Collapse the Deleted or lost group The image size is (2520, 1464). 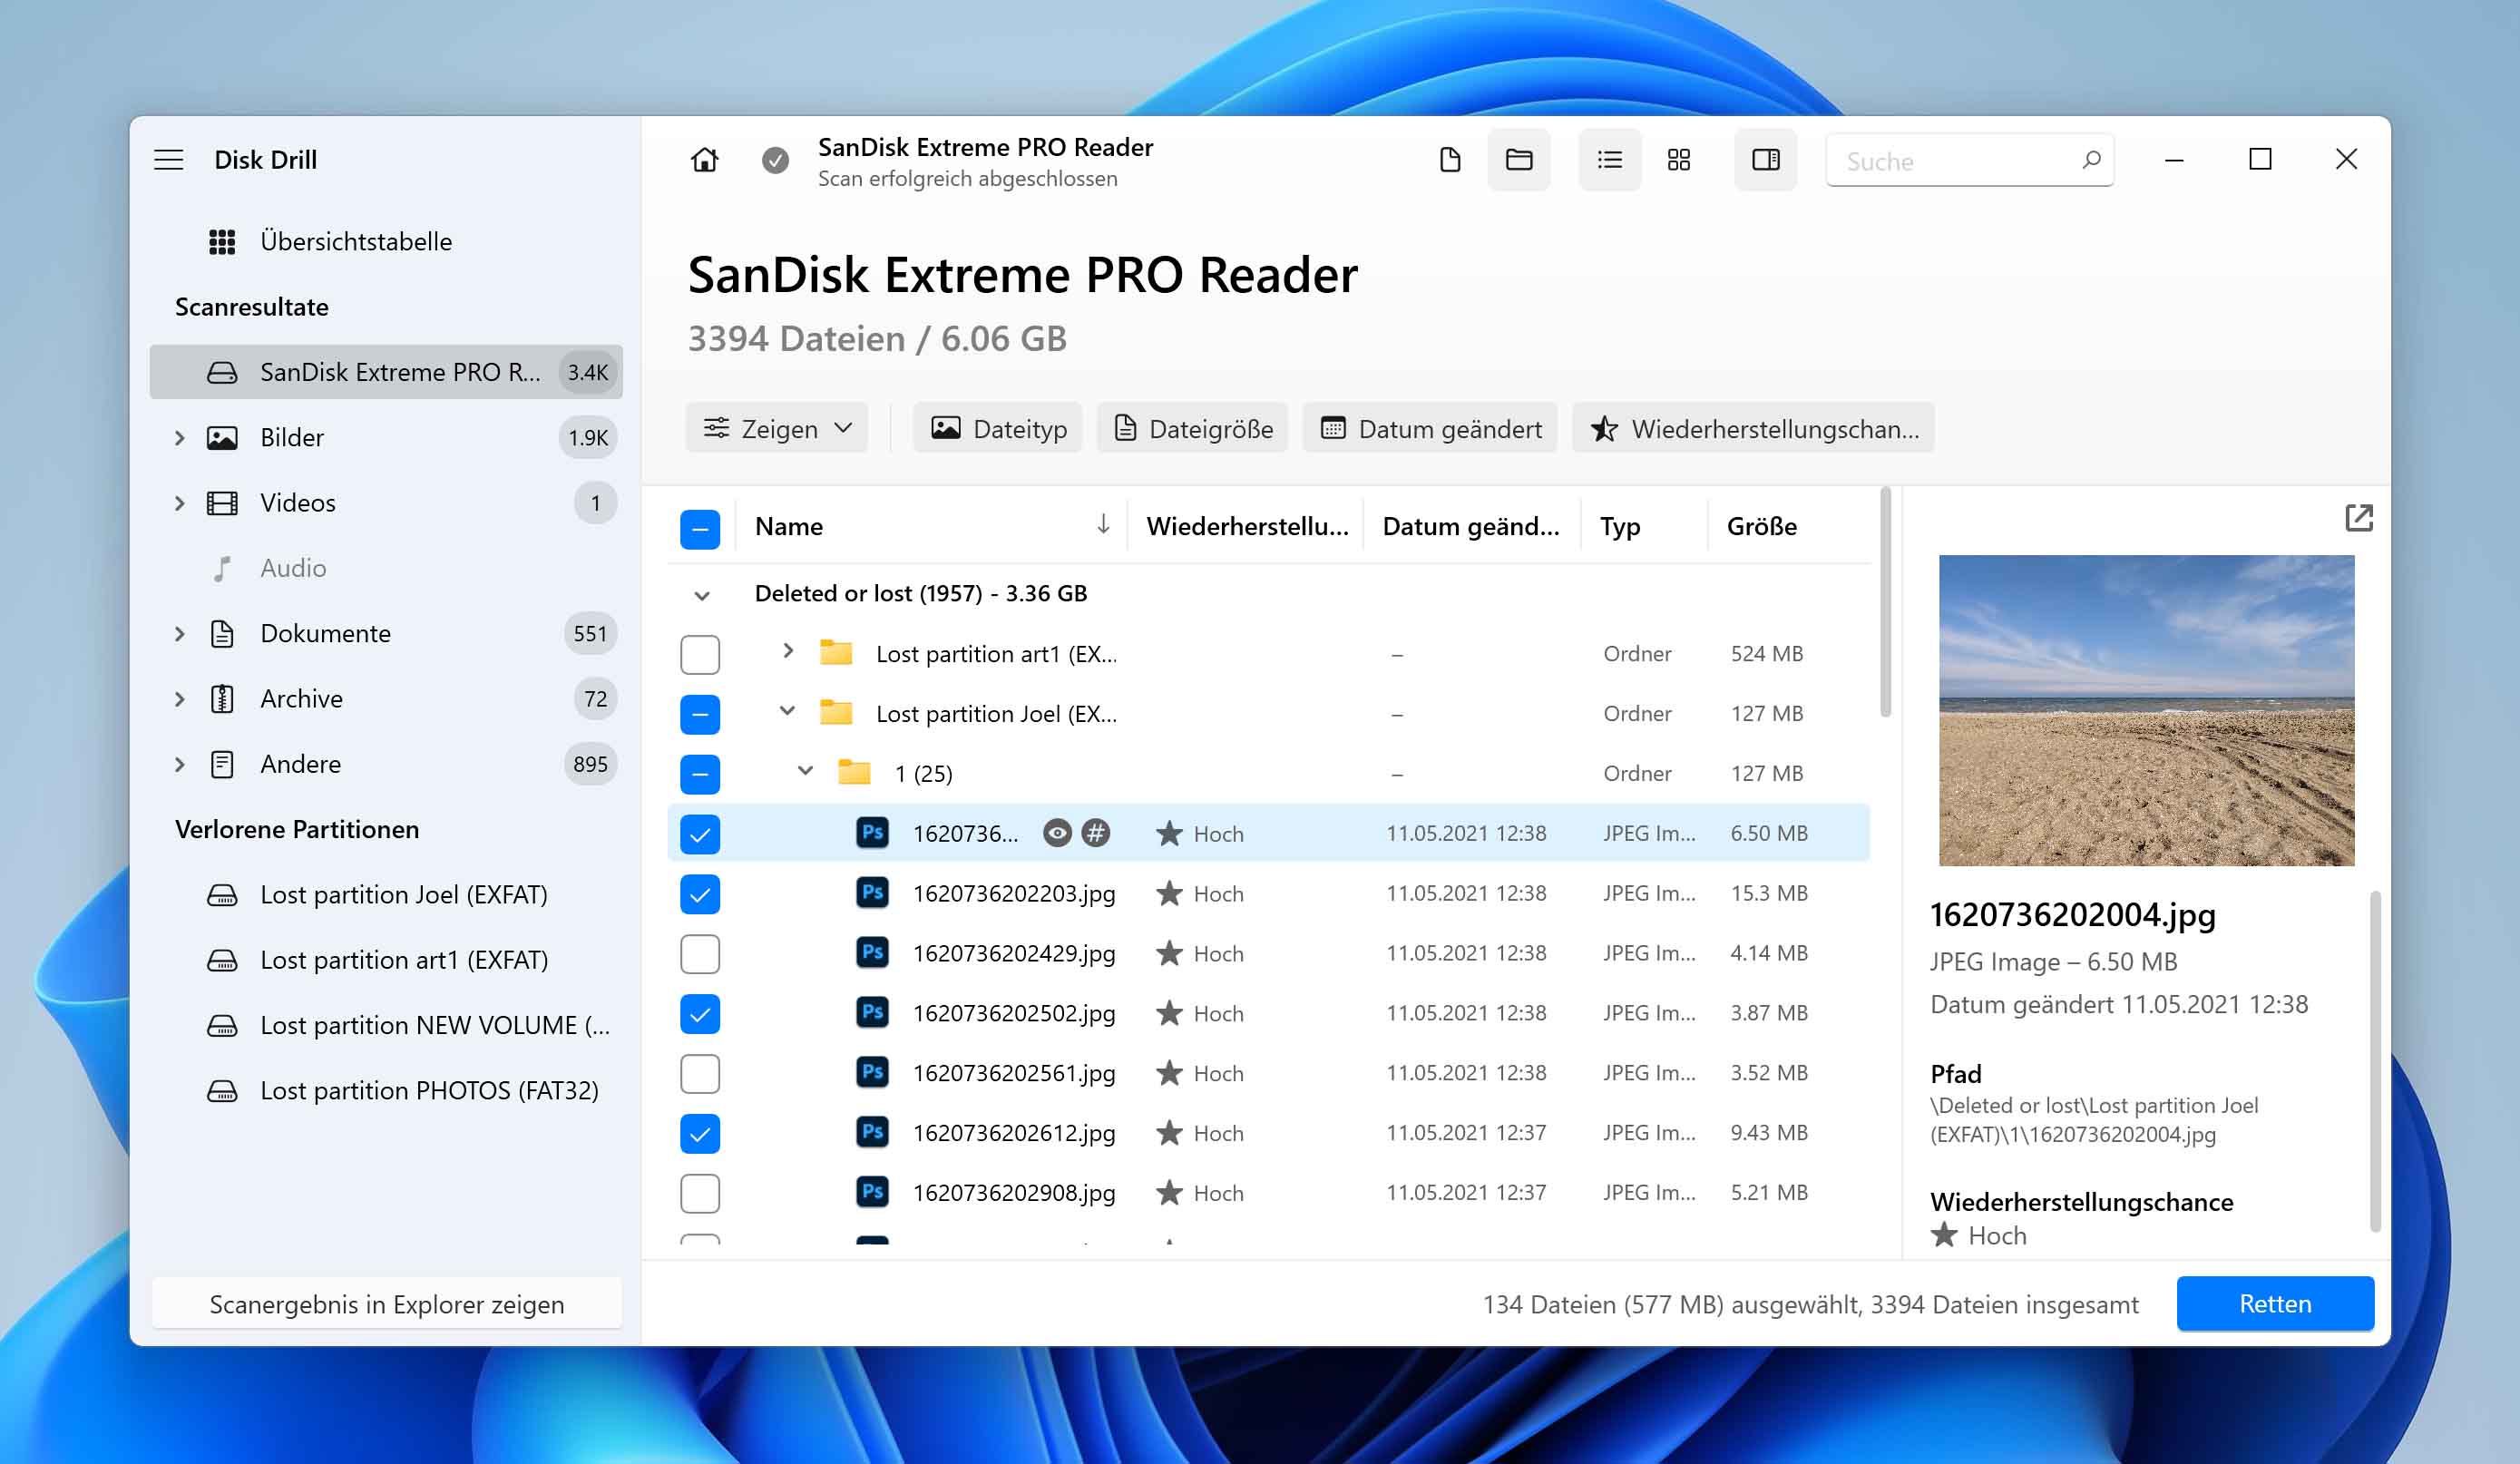tap(702, 595)
